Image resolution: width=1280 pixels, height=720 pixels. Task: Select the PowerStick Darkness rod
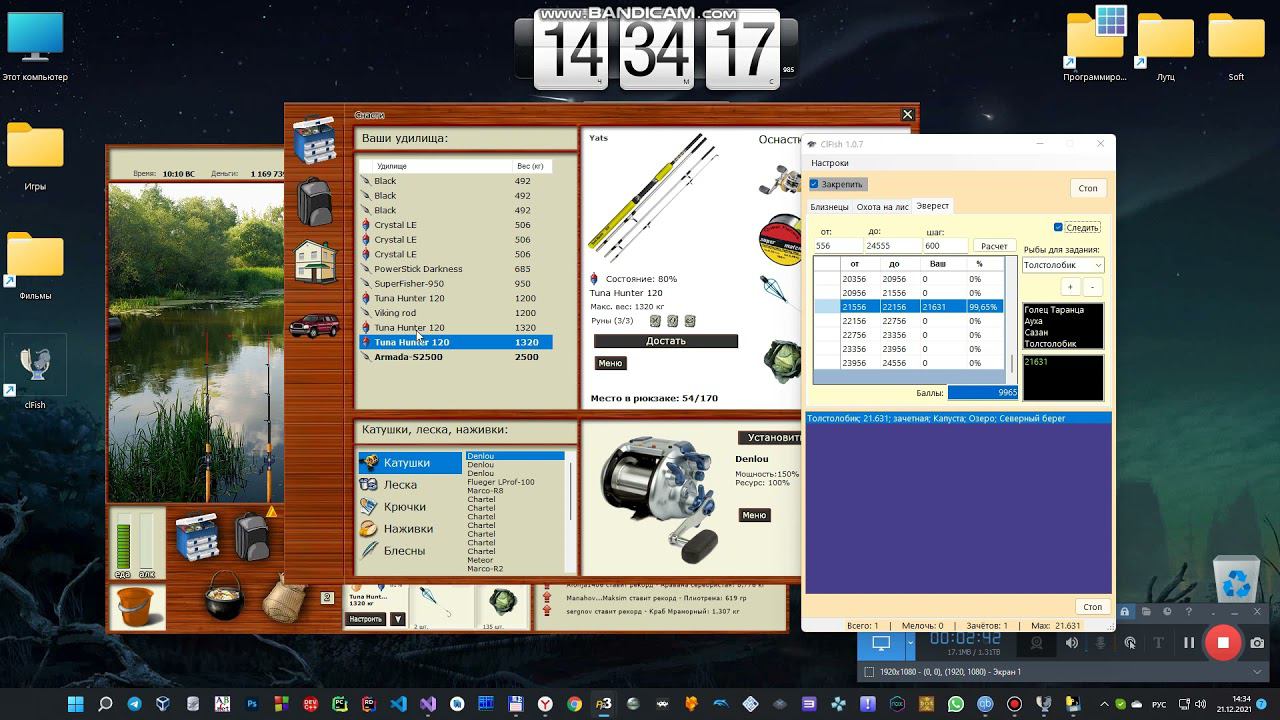(456, 269)
